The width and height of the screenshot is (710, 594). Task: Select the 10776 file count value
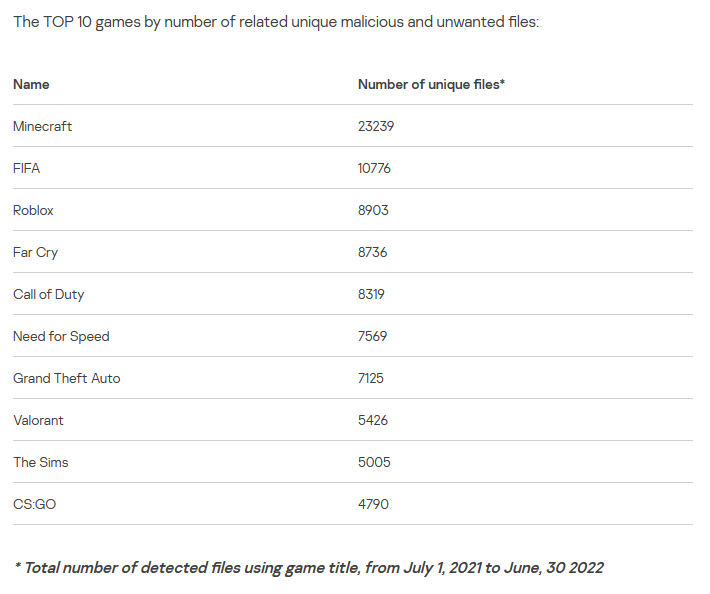374,169
